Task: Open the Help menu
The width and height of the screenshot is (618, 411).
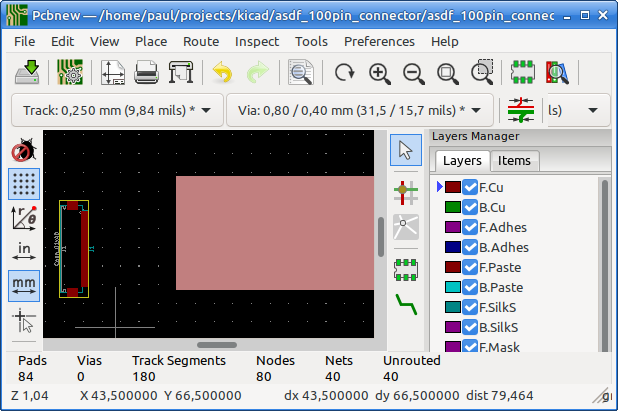Action: (445, 41)
